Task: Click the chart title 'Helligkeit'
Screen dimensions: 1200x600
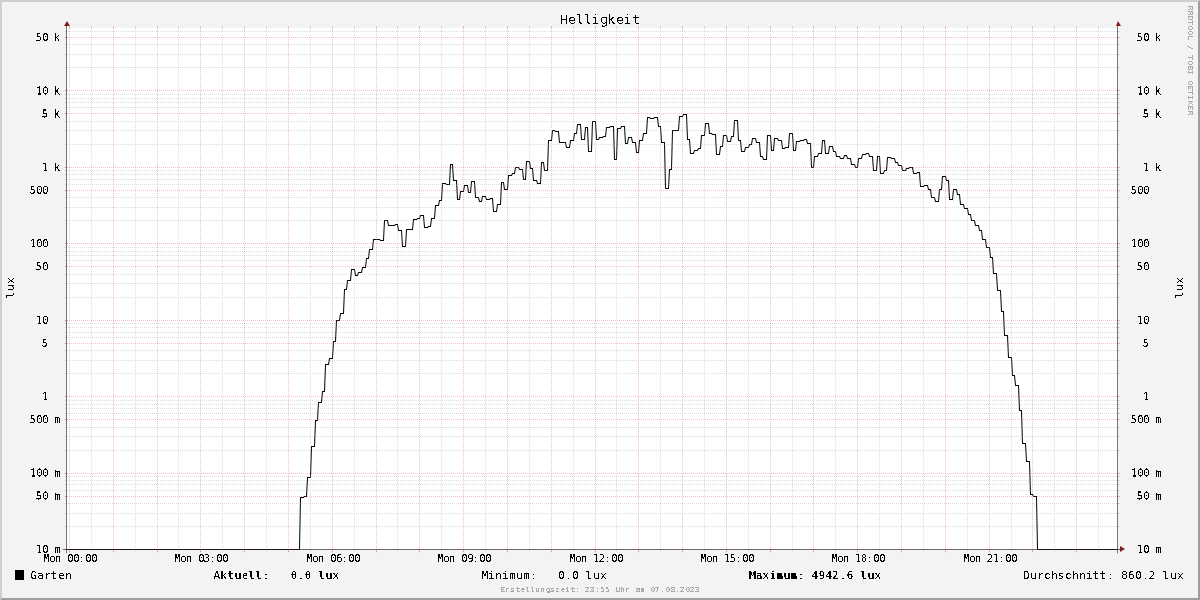Action: click(x=600, y=19)
